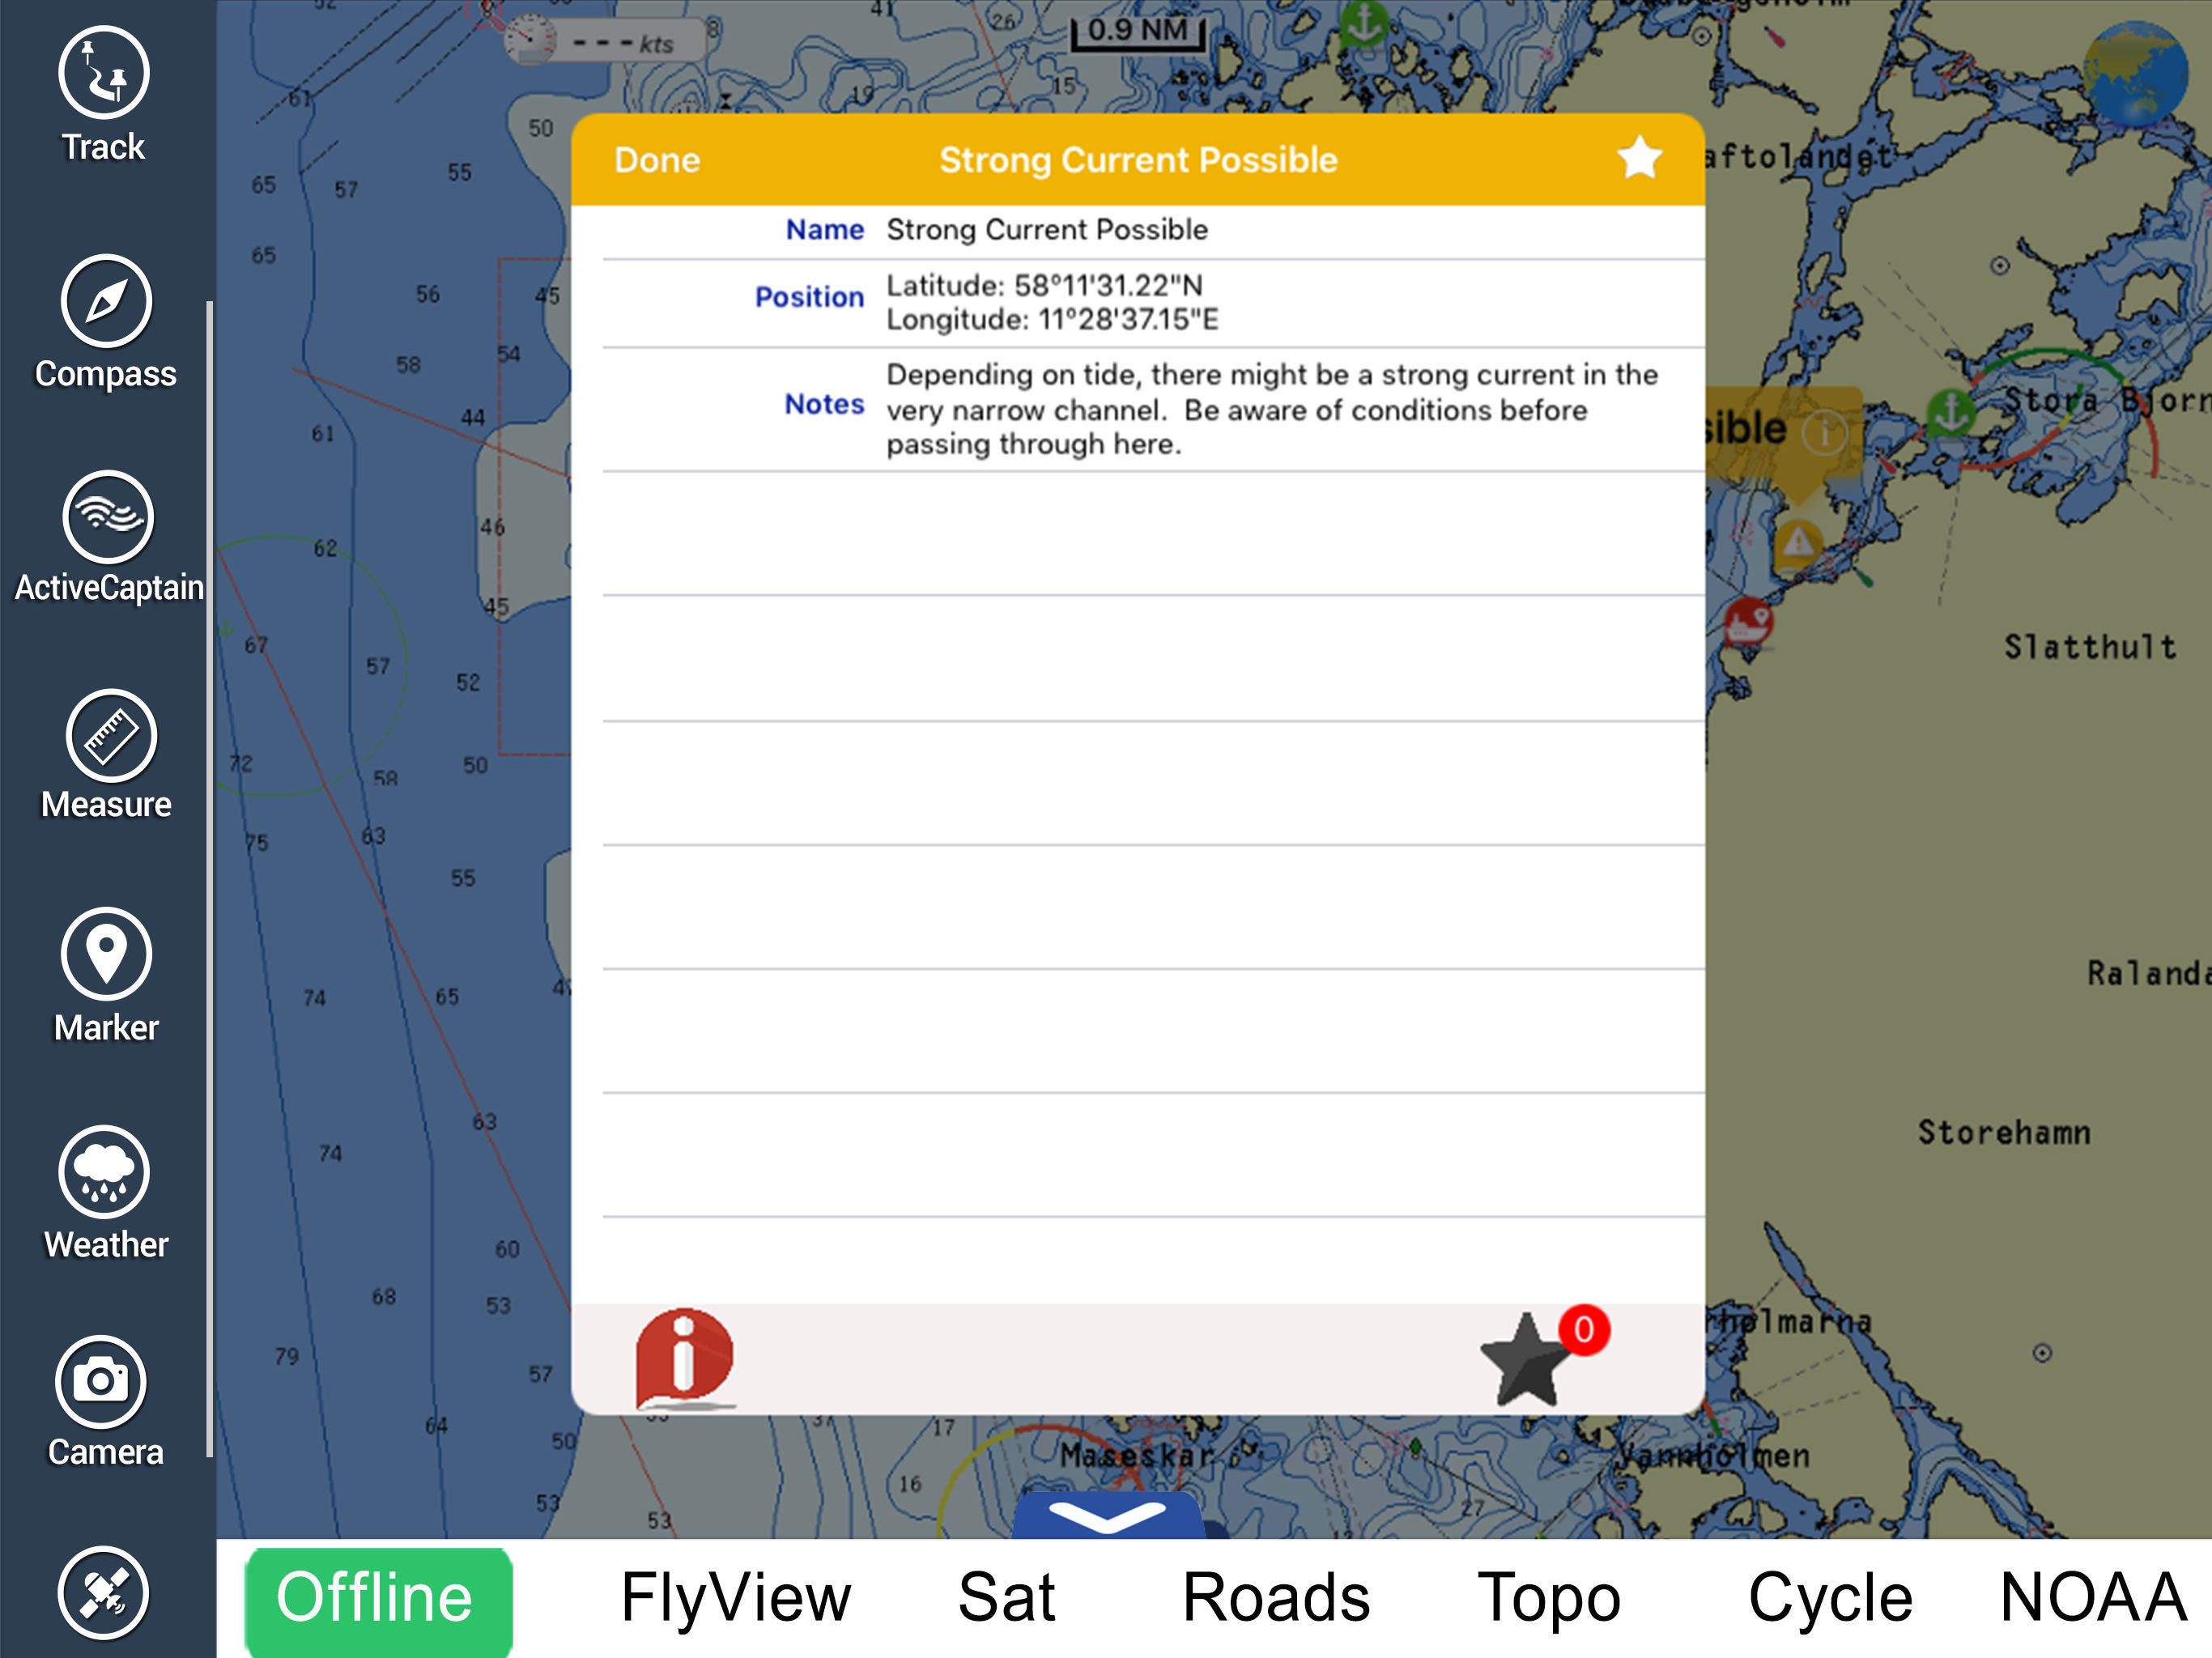The image size is (2212, 1658).
Task: Toggle favorite star in dialog header
Action: [x=1639, y=158]
